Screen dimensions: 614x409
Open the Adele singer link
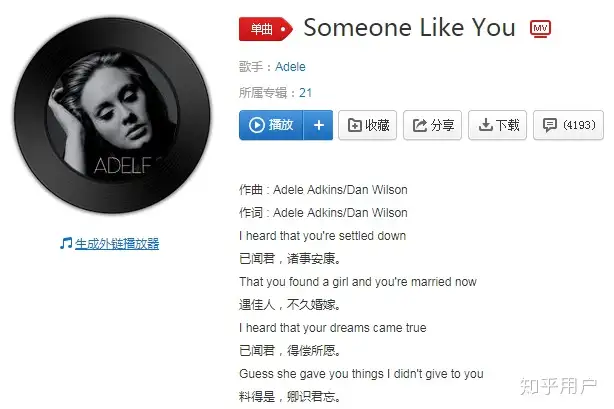click(x=290, y=67)
